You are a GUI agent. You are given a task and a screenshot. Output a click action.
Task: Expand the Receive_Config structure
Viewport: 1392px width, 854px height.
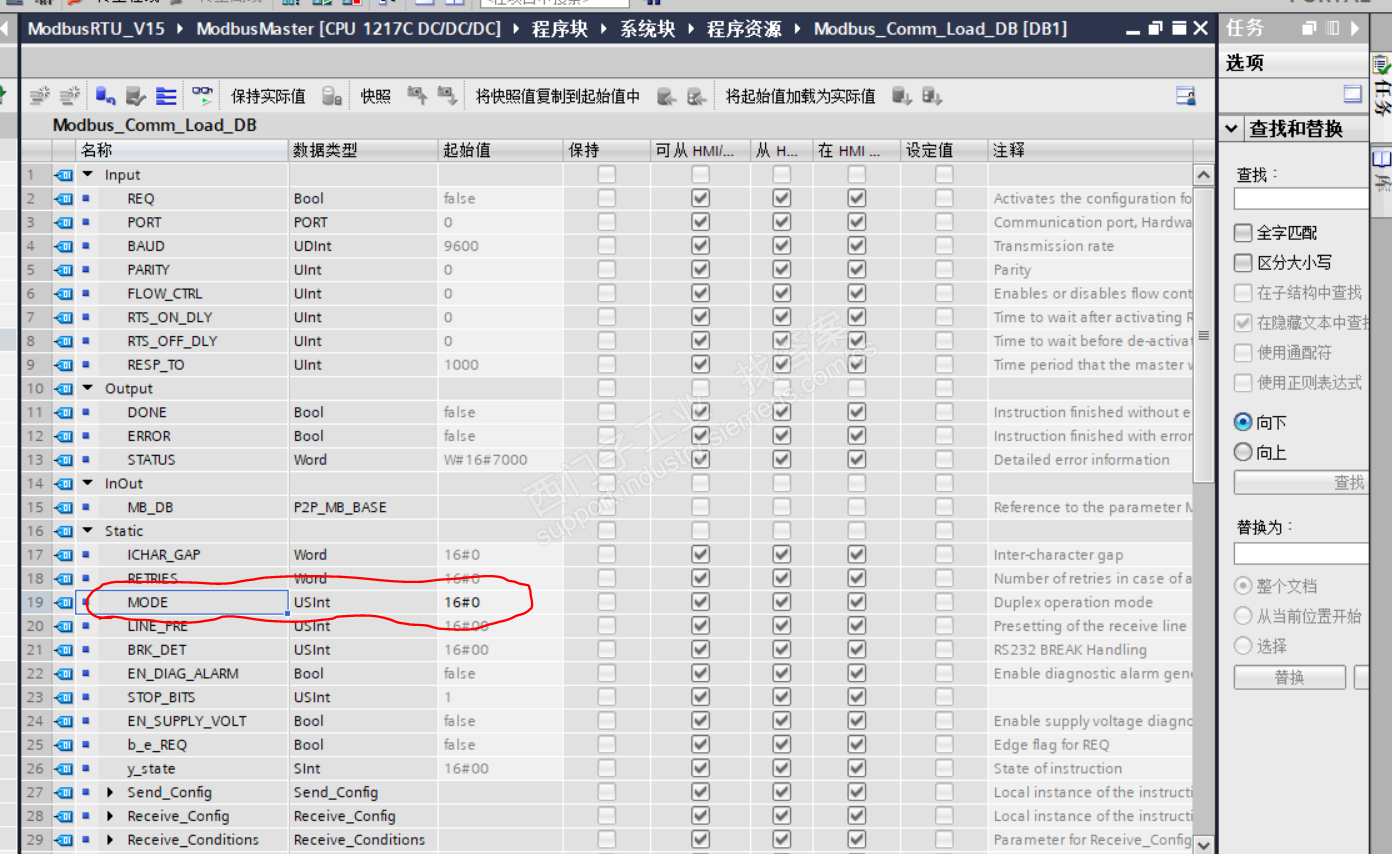110,816
